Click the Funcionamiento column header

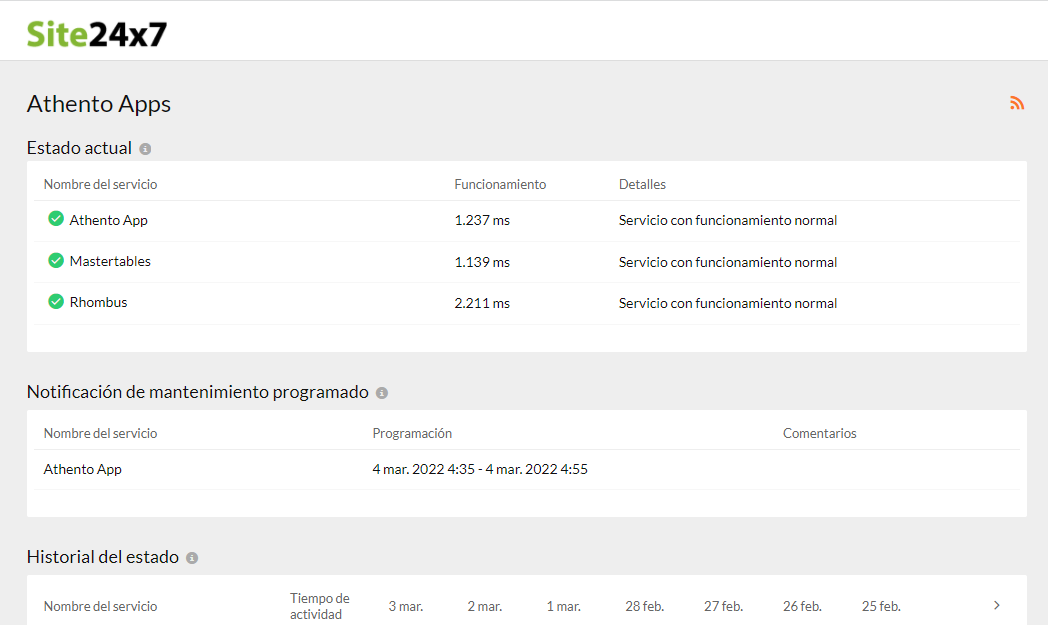click(x=500, y=184)
